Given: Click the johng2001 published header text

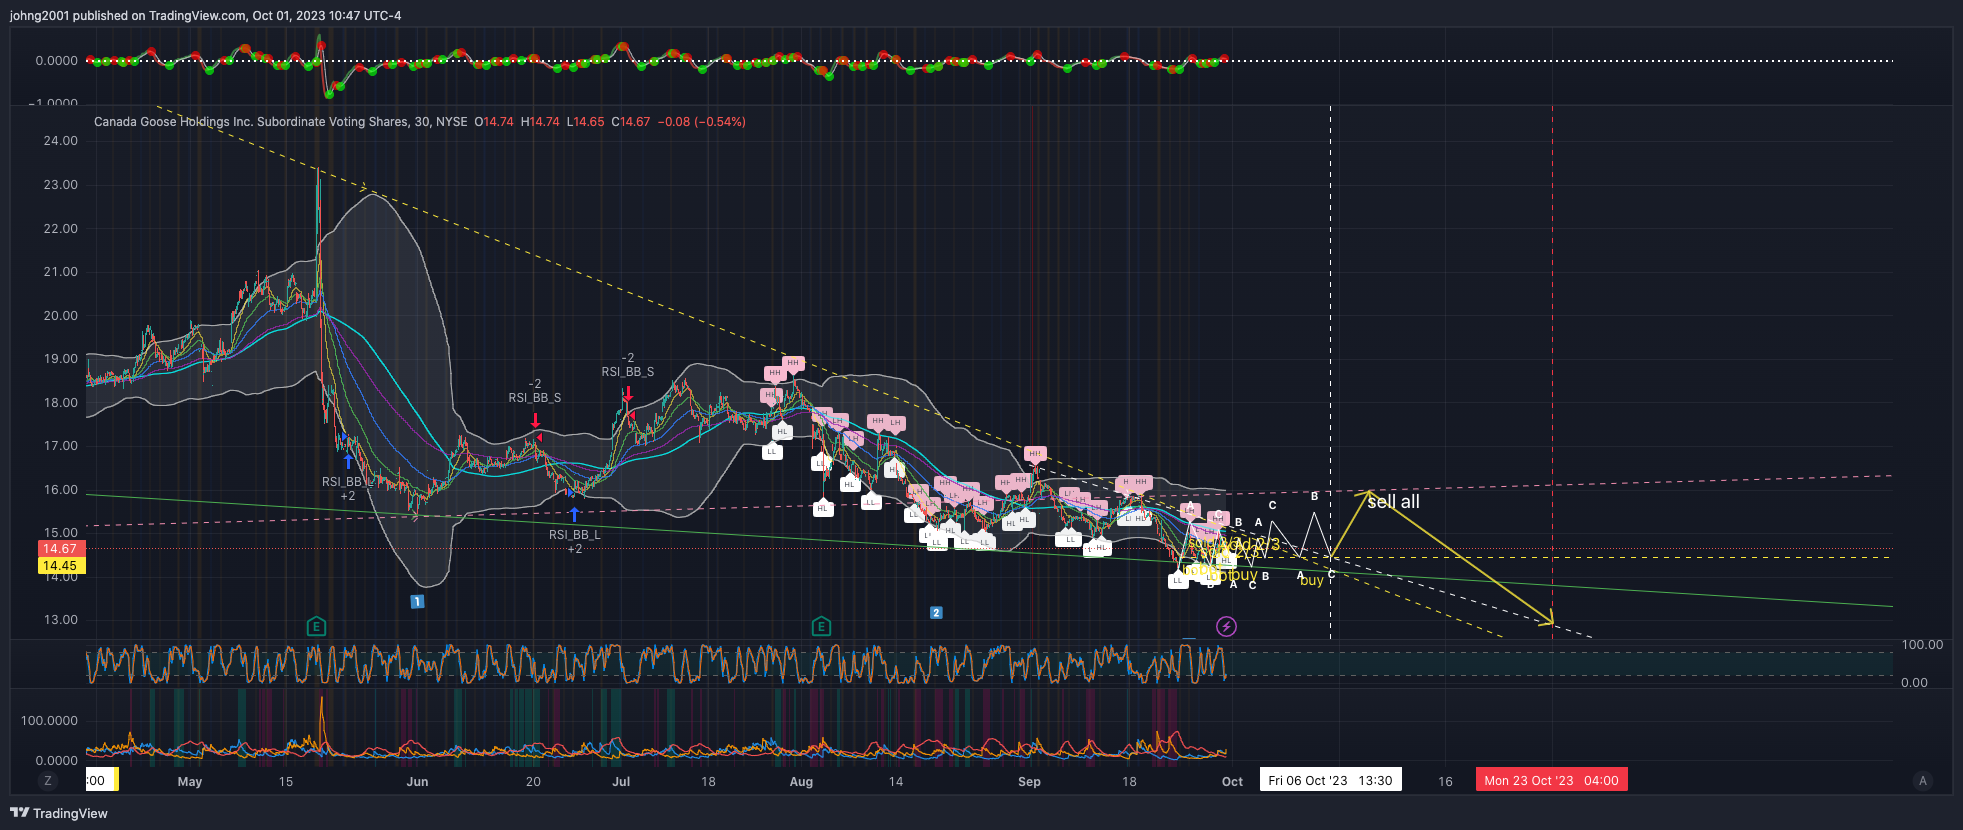Looking at the screenshot, I should (x=206, y=16).
